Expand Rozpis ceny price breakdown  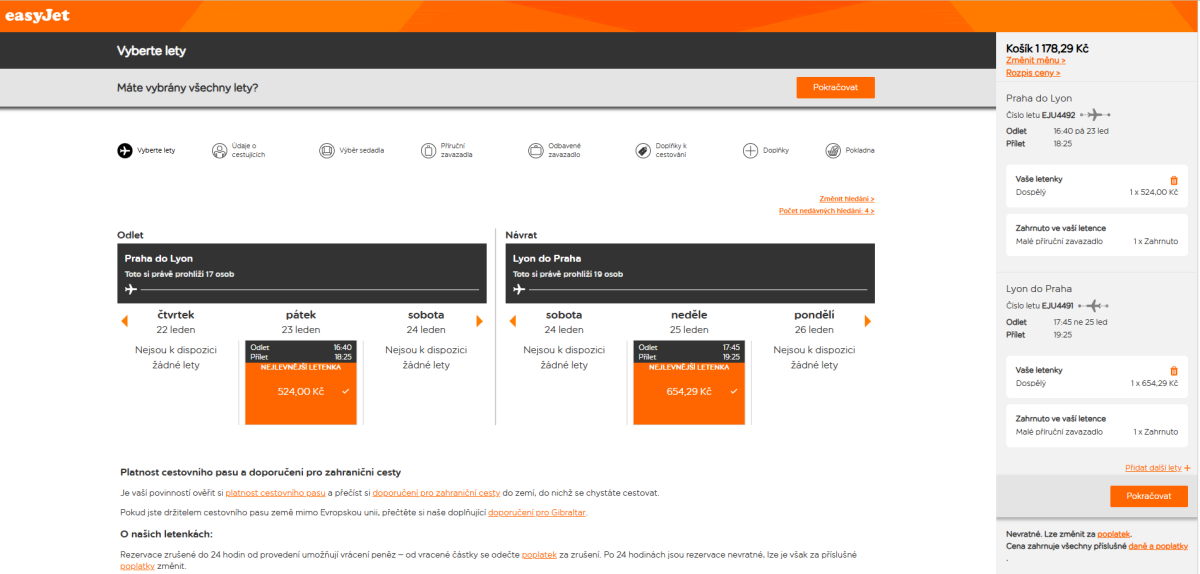(1032, 73)
